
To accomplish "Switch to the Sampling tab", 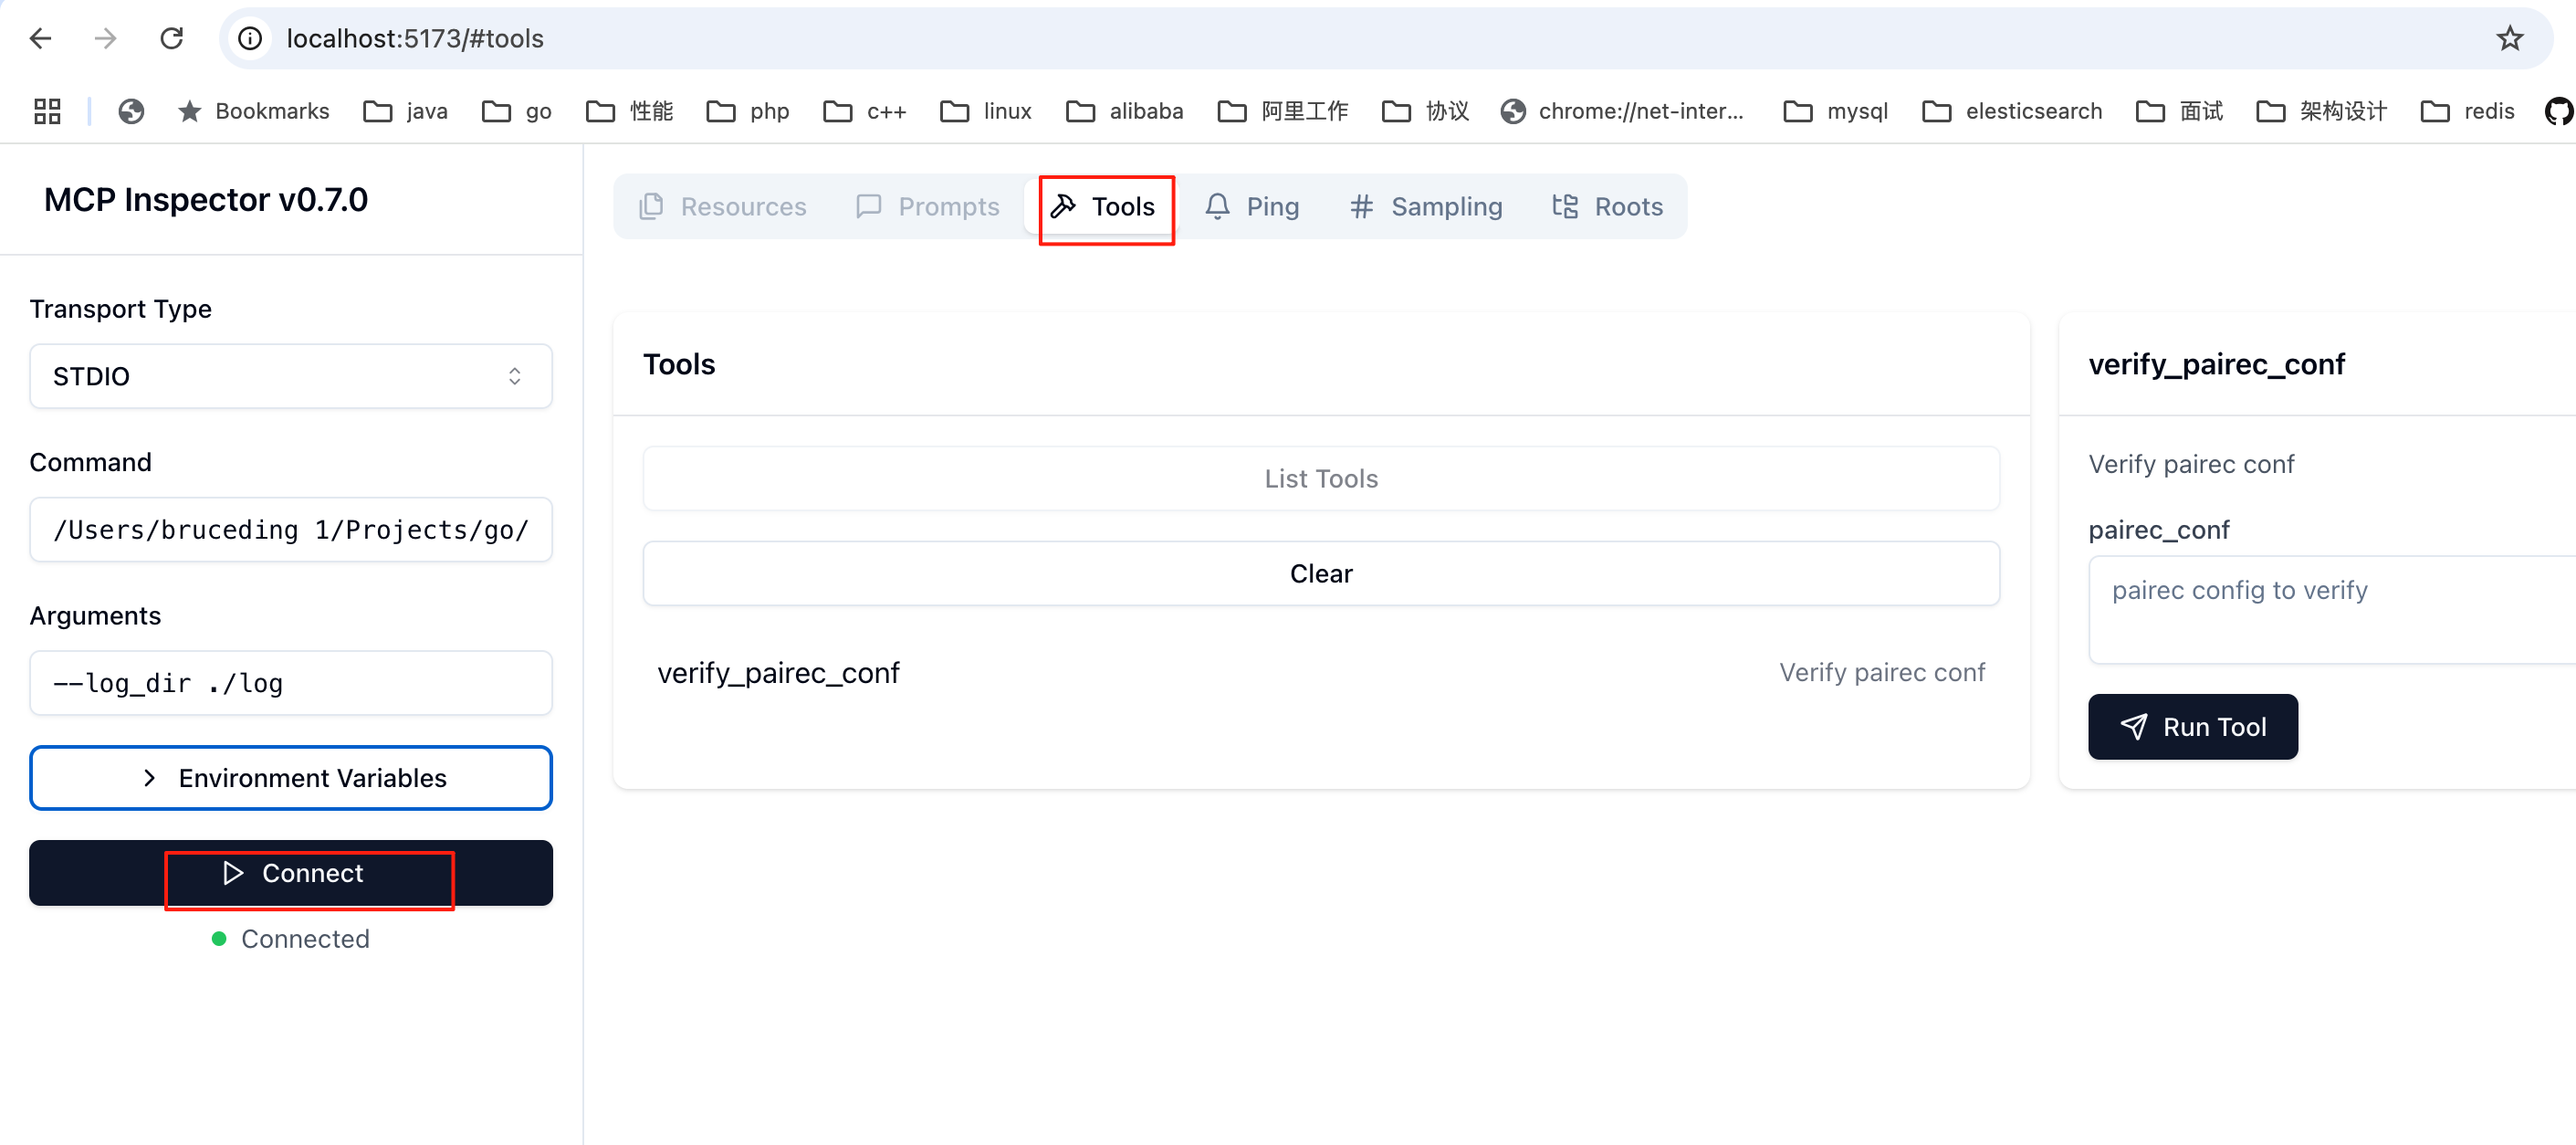I will [x=1426, y=206].
